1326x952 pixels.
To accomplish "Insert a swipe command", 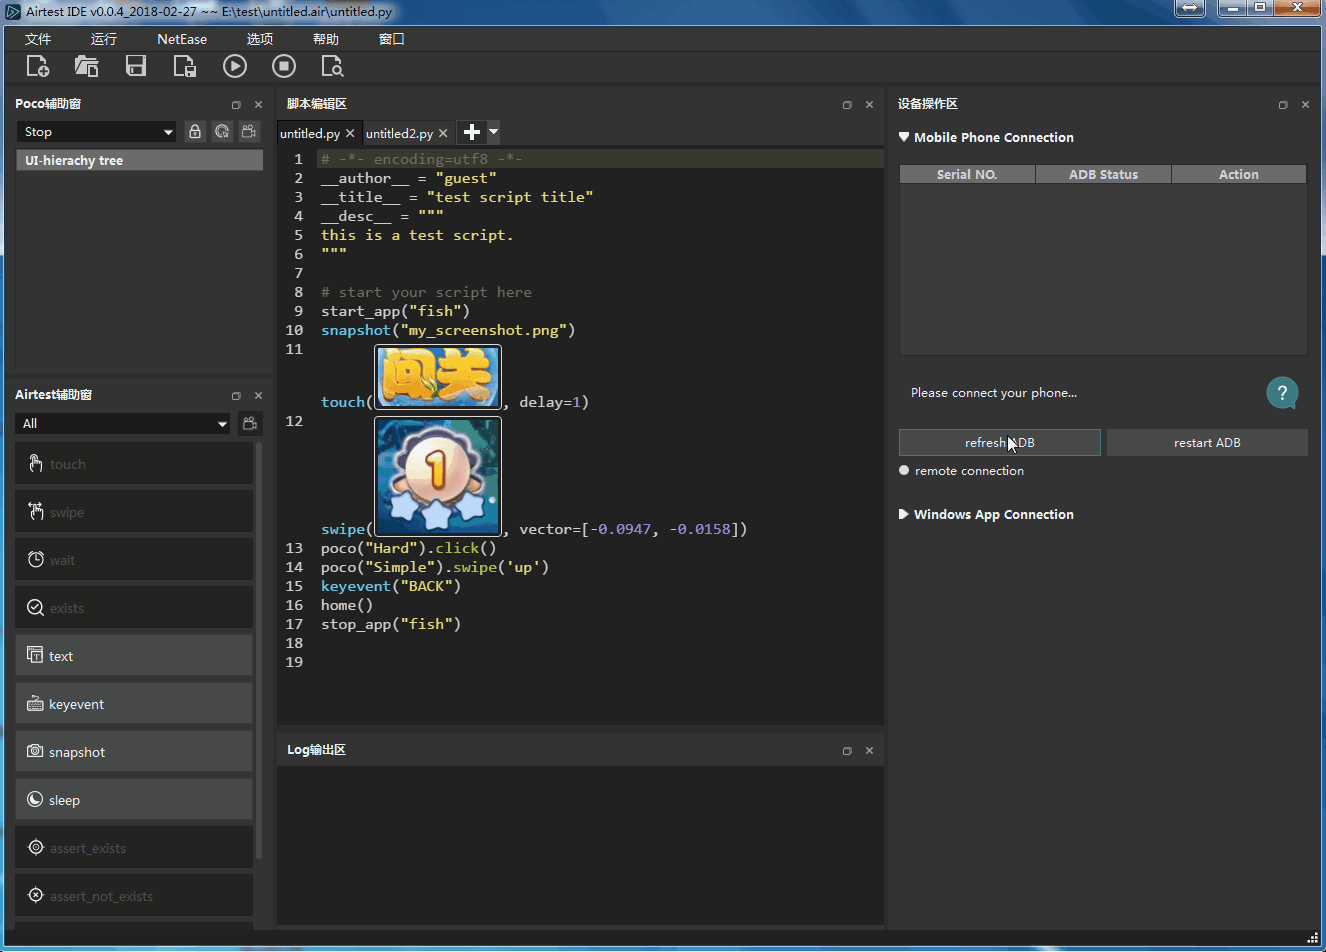I will [x=134, y=512].
